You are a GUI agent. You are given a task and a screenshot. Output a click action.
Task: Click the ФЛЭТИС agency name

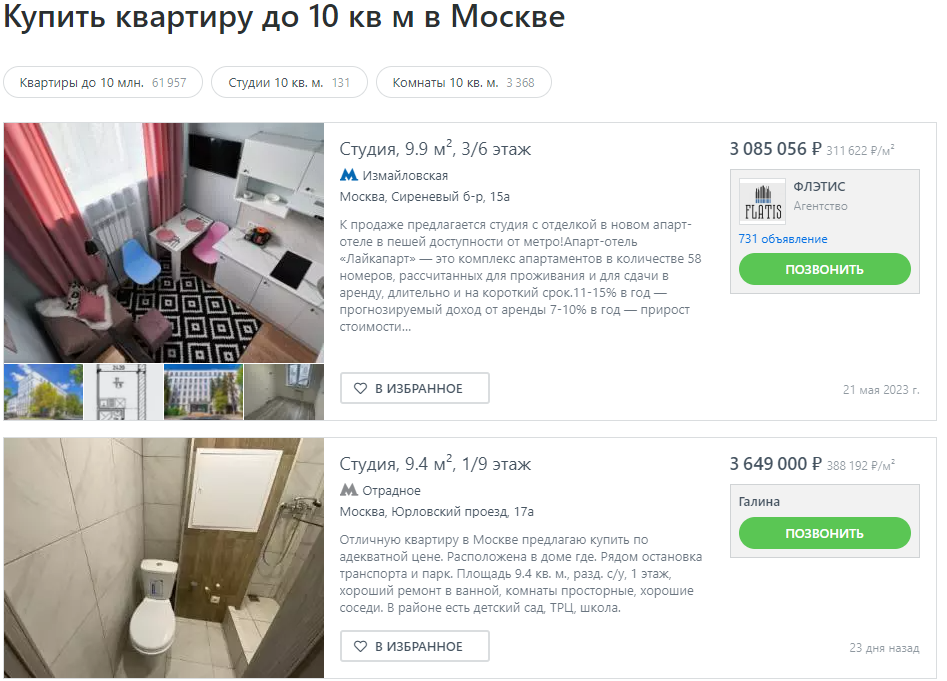click(819, 187)
